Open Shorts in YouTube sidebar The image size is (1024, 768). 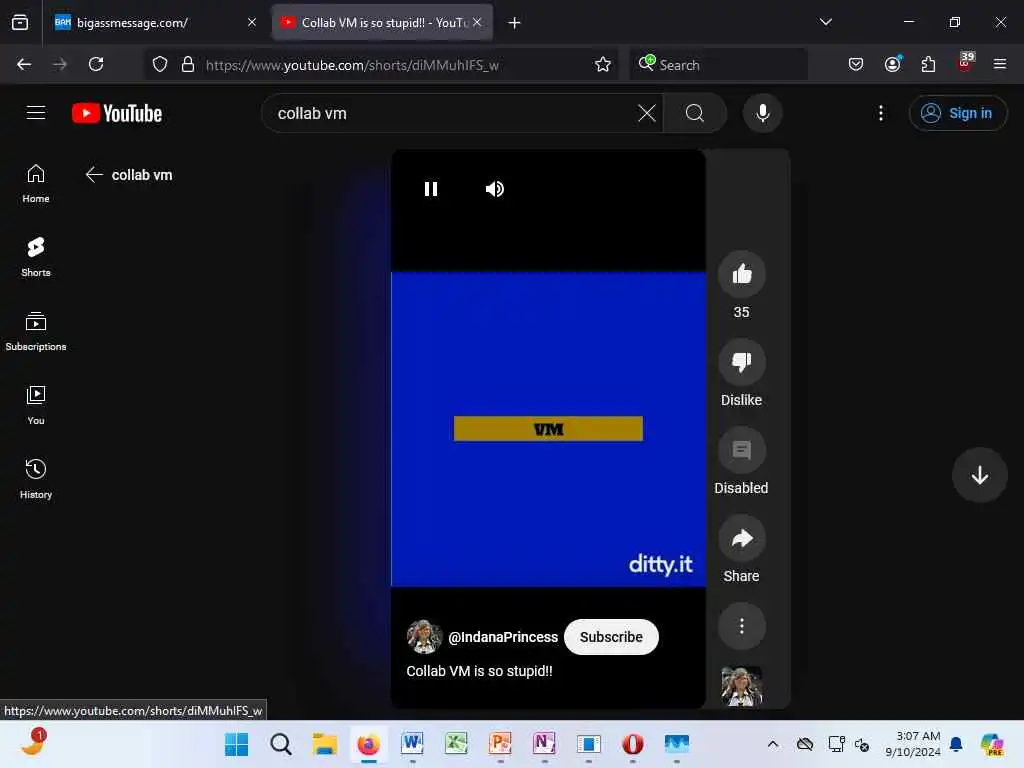(36, 257)
